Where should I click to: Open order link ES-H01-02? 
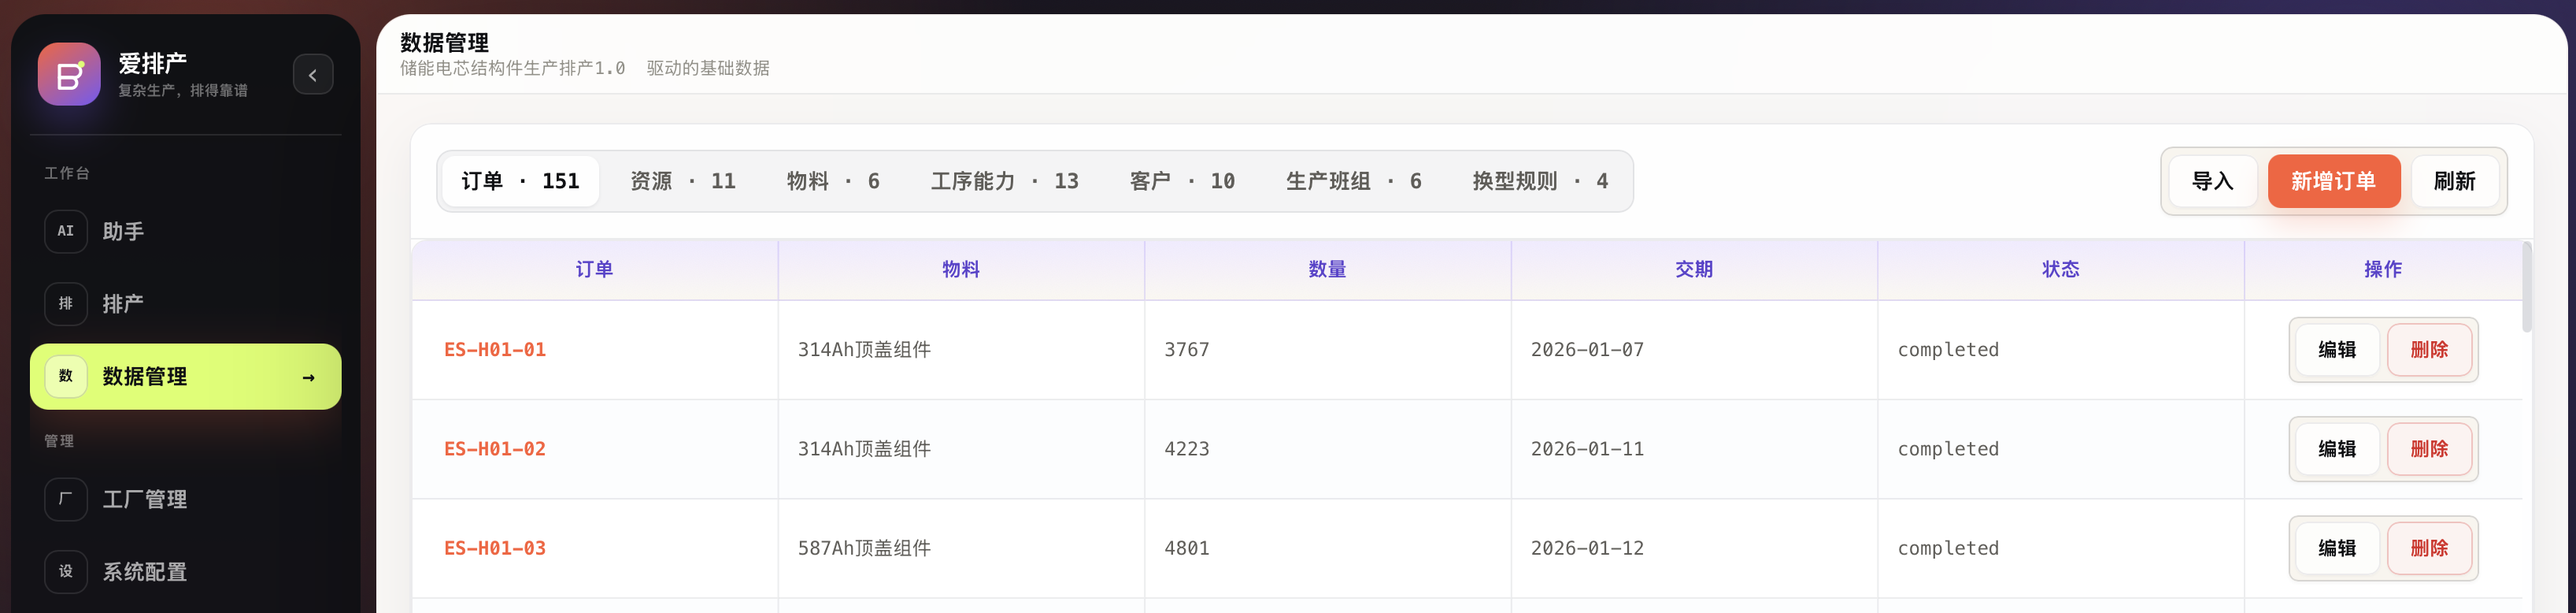(495, 449)
